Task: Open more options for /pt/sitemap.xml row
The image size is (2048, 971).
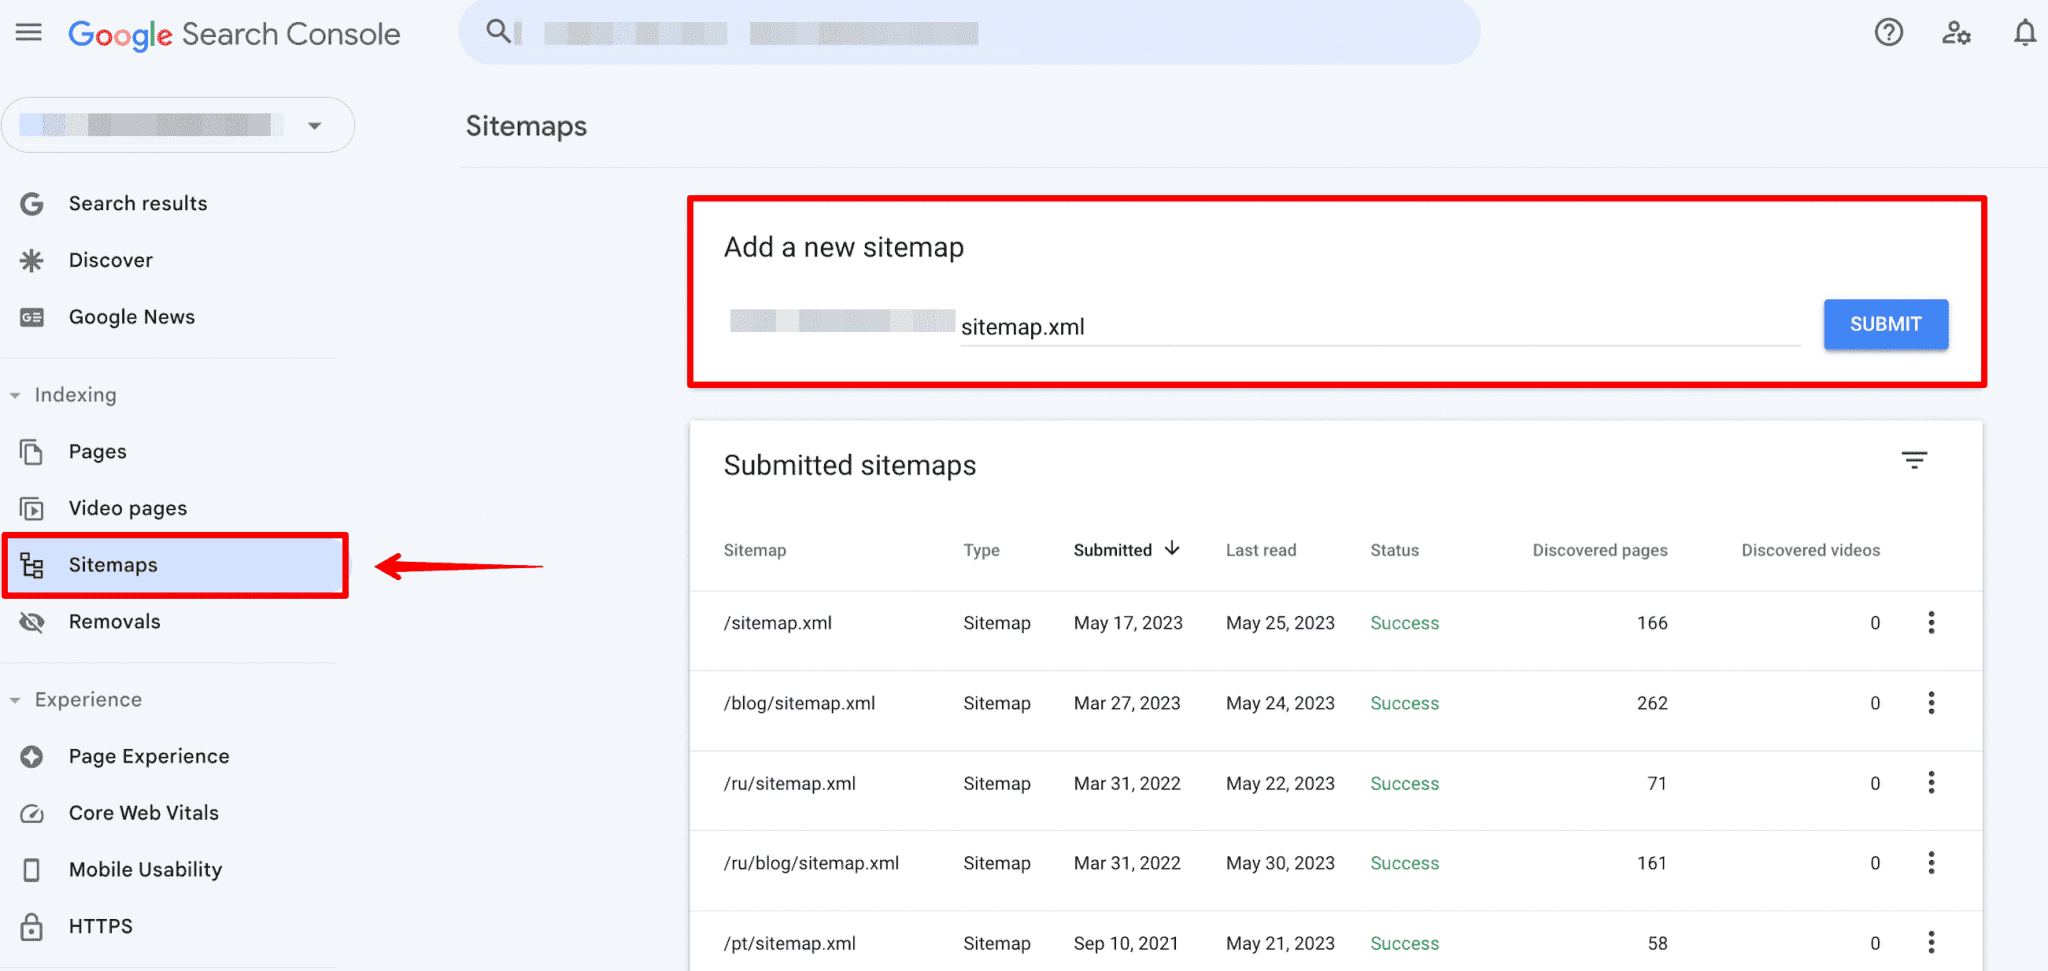Action: pos(1931,943)
